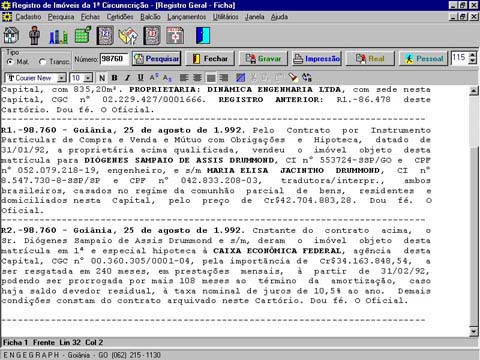Apply italic formatting in the editor toolbar
This screenshot has height=360, width=480.
(127, 78)
